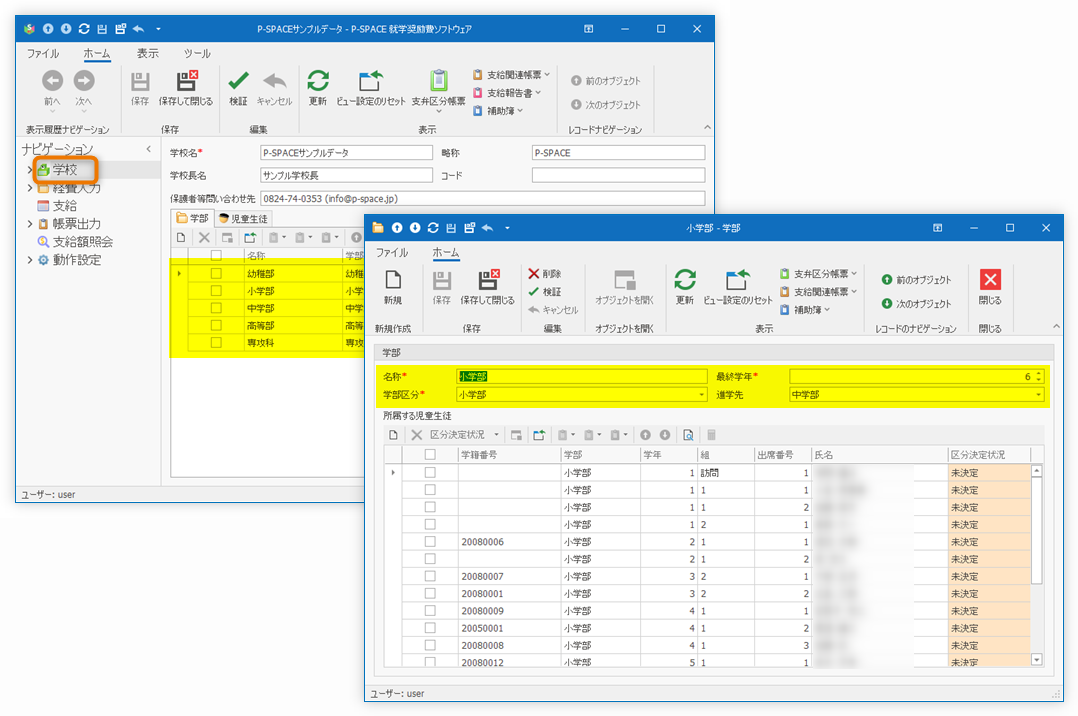Viewport: 1078px width, 716px height.
Task: Expand 帳票出力 in navigation tree
Action: coord(30,224)
